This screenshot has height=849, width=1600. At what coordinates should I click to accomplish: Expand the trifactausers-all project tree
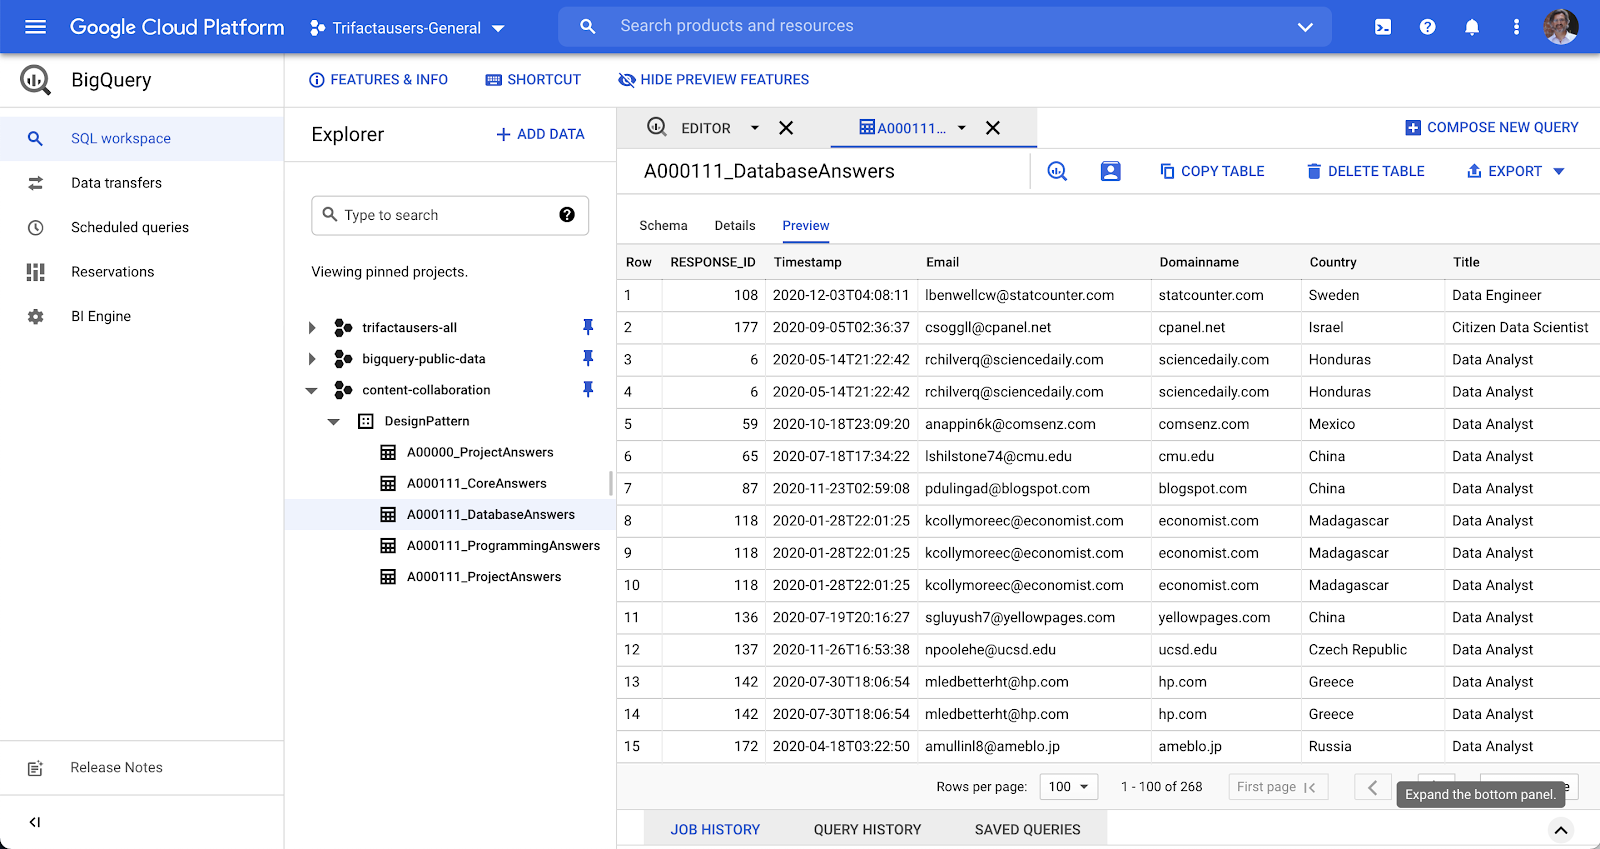[312, 328]
